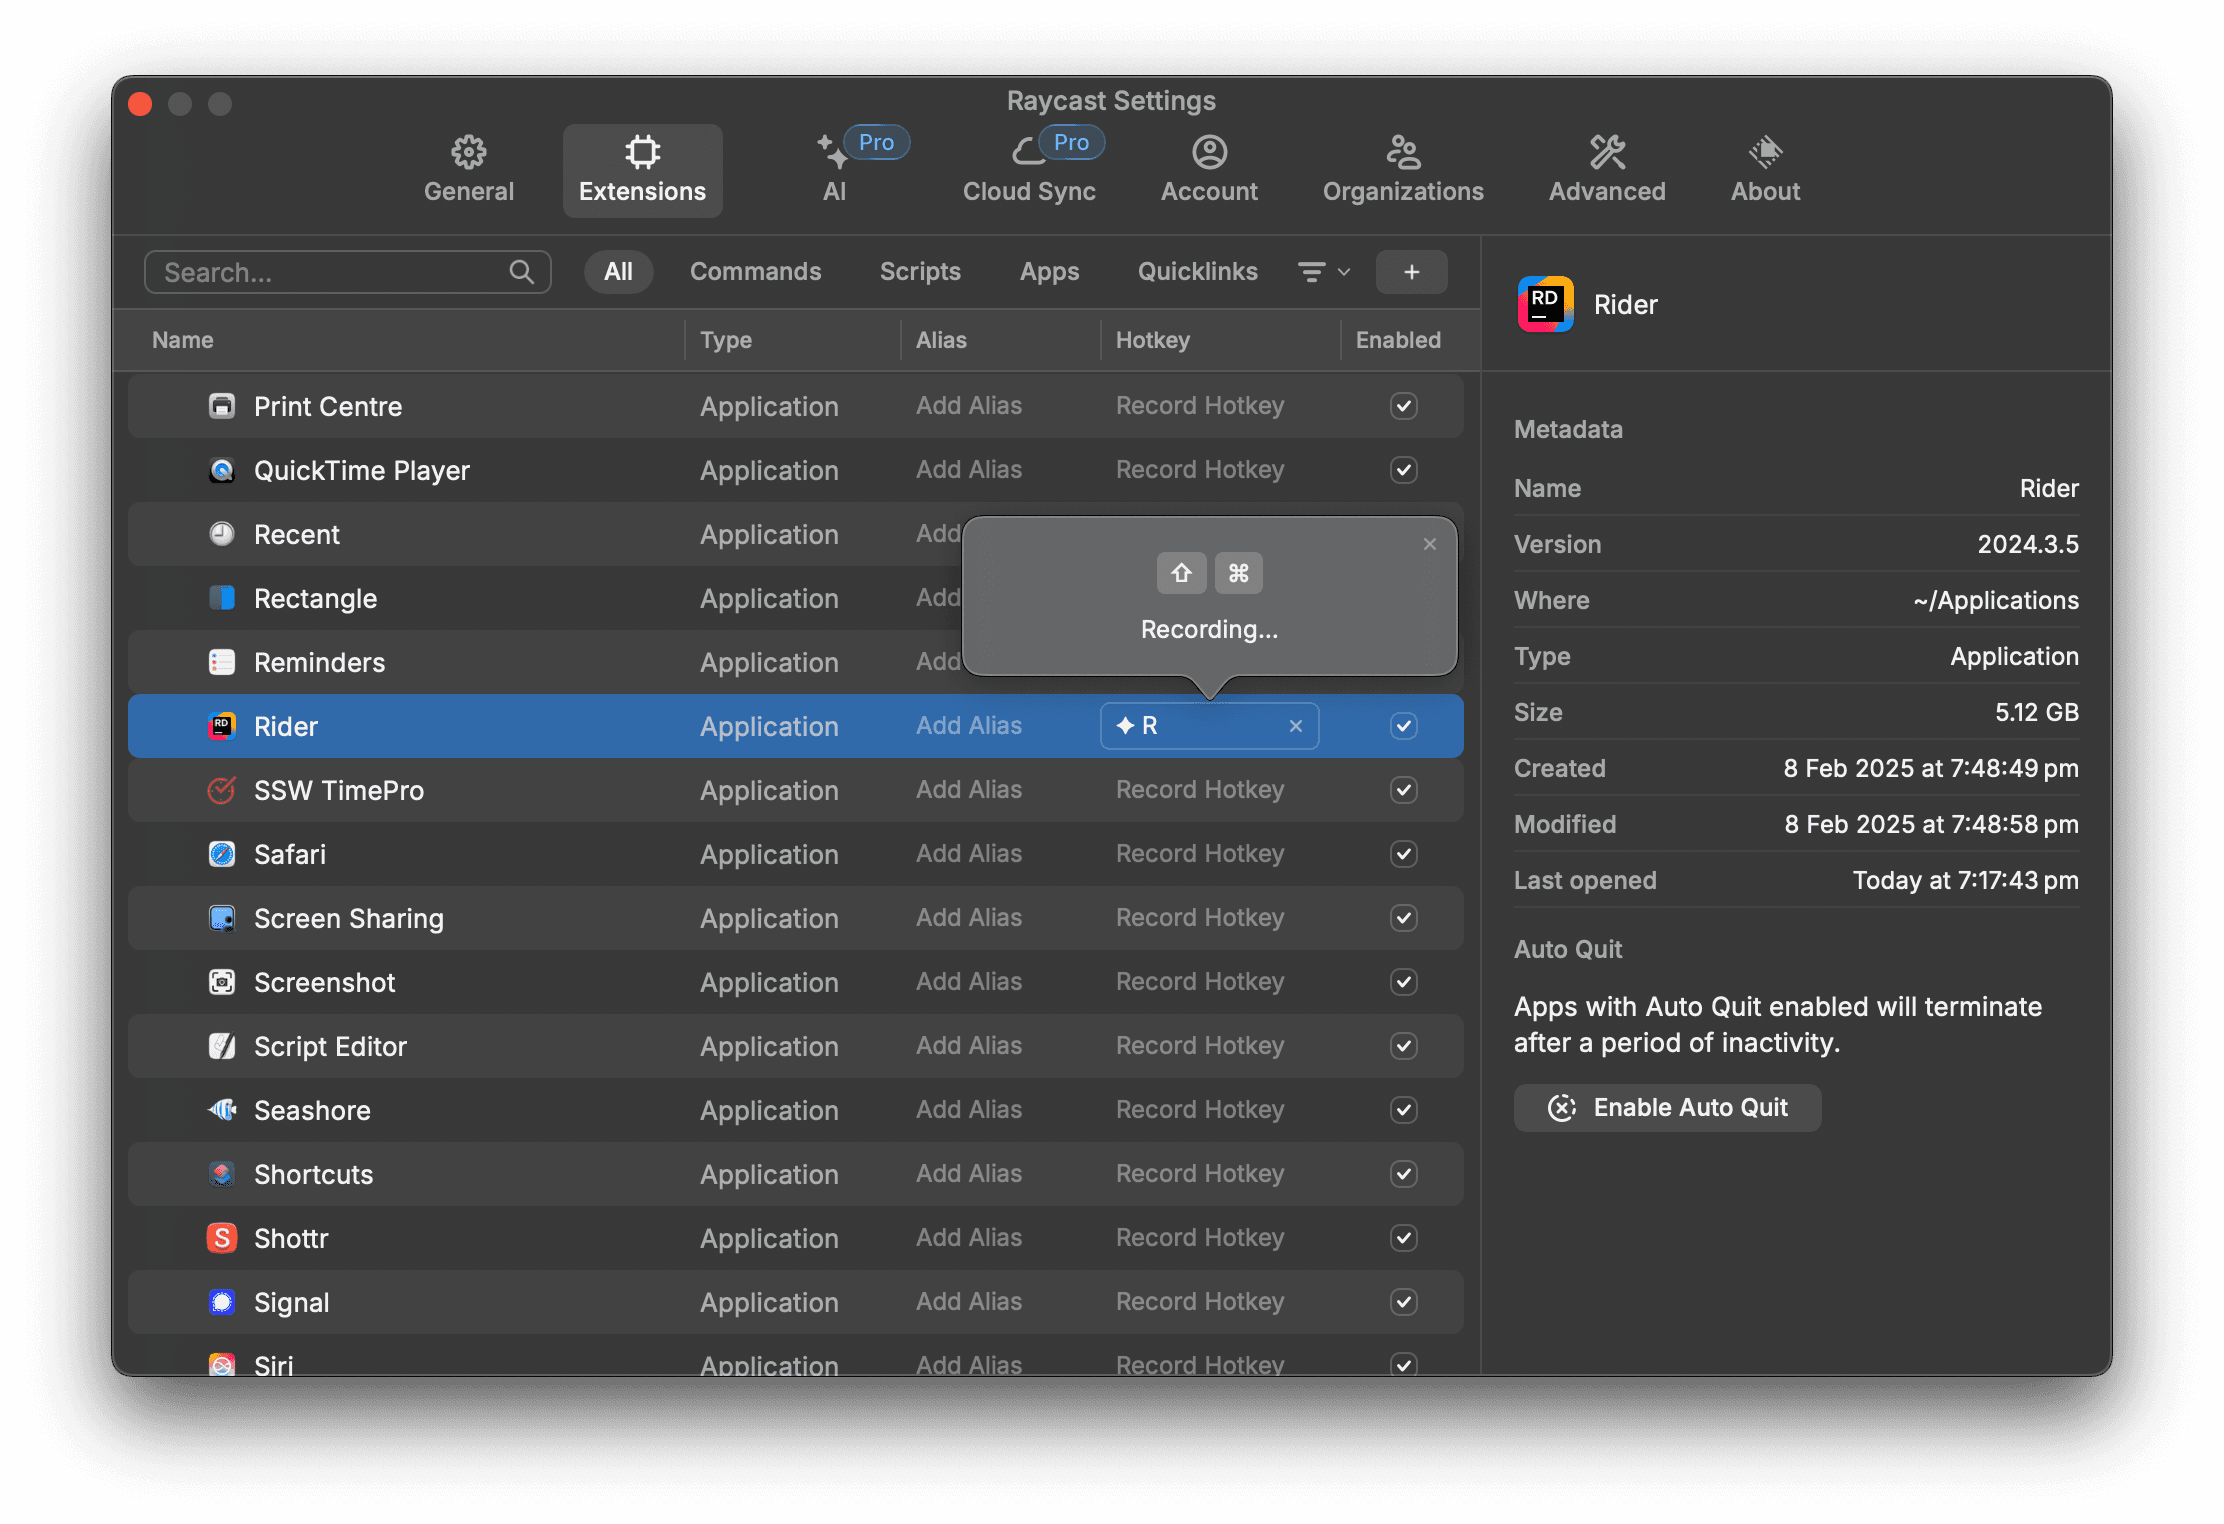Viewport: 2224px width, 1524px height.
Task: Toggle the Shortcuts enabled checkbox
Action: (x=1403, y=1174)
